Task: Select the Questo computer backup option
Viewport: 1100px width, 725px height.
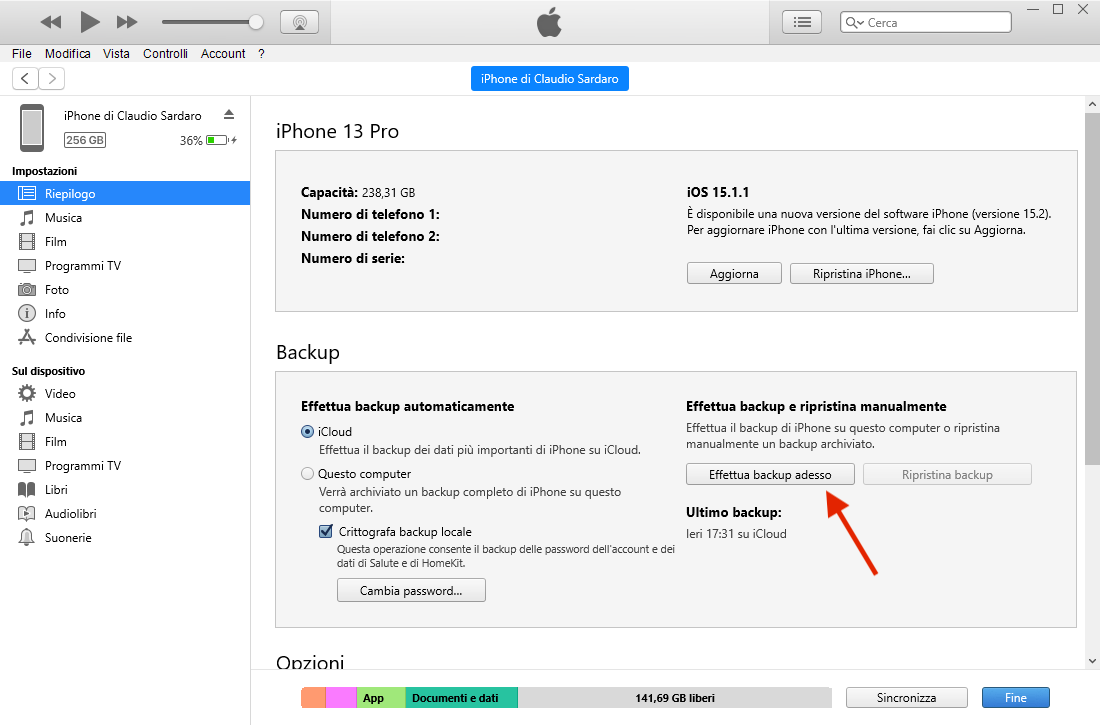Action: pos(308,474)
